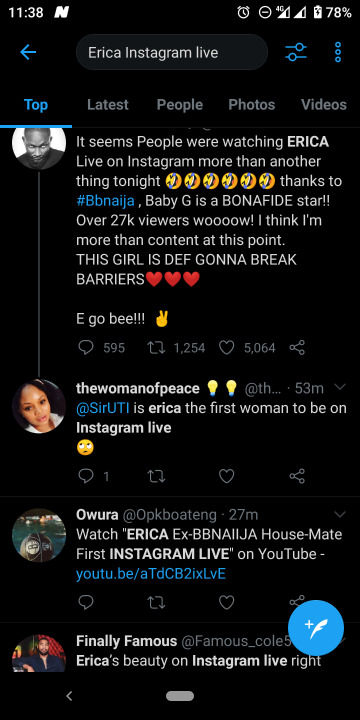The height and width of the screenshot is (720, 360).
Task: Open the search filter settings icon
Action: coord(296,52)
